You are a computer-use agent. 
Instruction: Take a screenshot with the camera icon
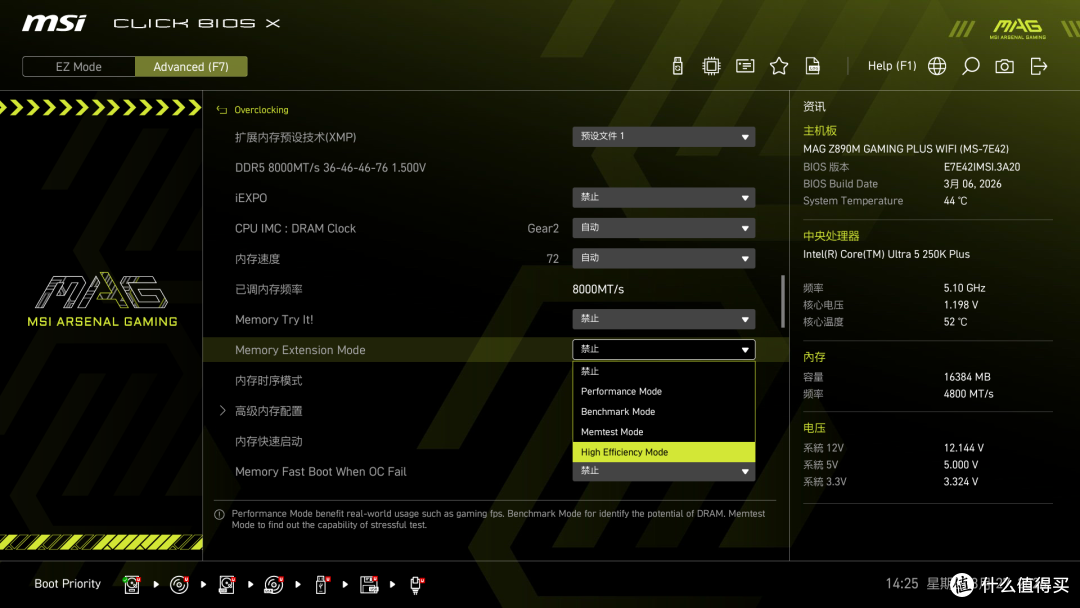tap(1004, 66)
